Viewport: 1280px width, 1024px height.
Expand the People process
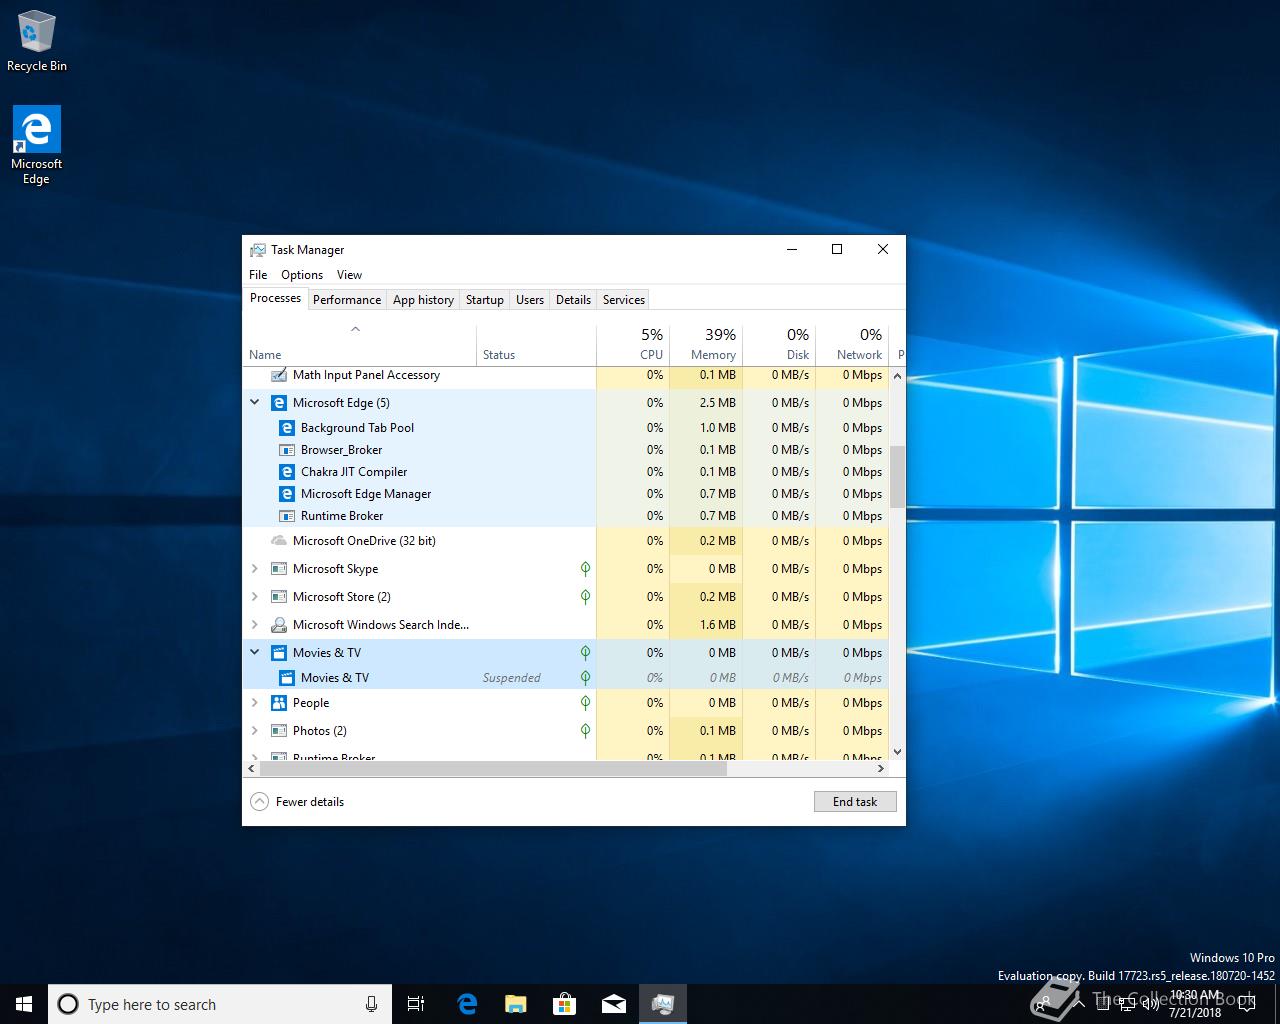tap(254, 703)
